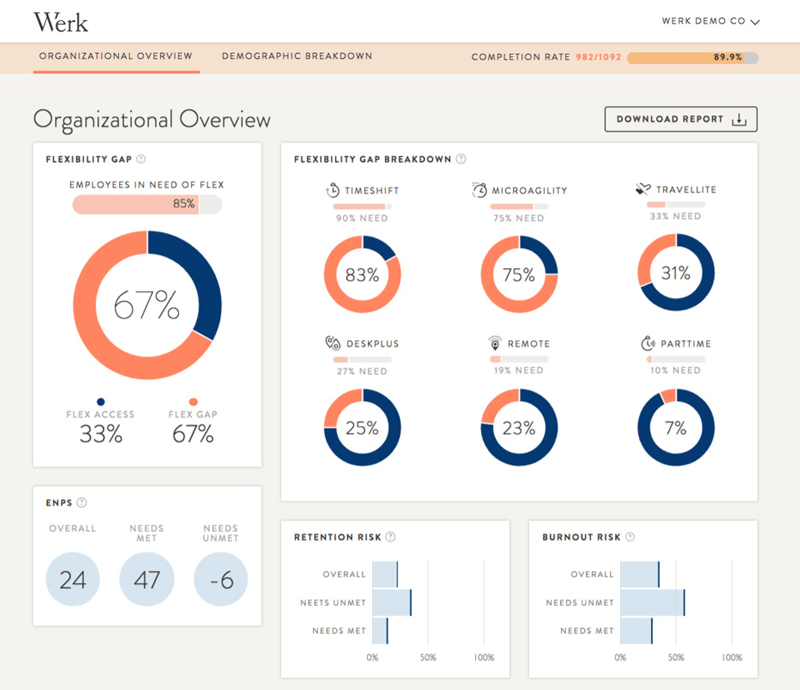The image size is (800, 690).
Task: Download the report
Action: [x=681, y=119]
